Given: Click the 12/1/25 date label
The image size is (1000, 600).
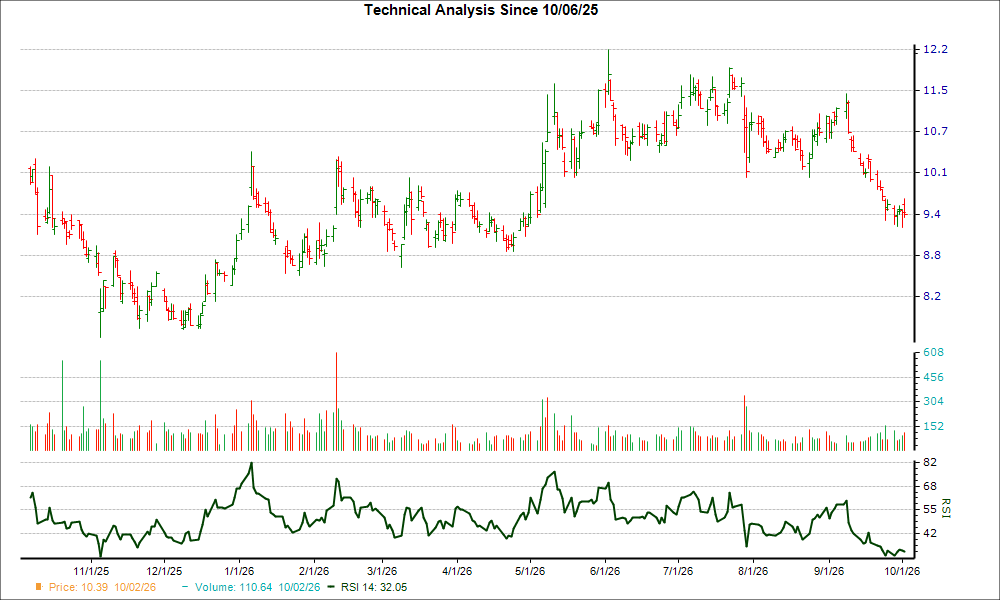Looking at the screenshot, I should pyautogui.click(x=164, y=571).
